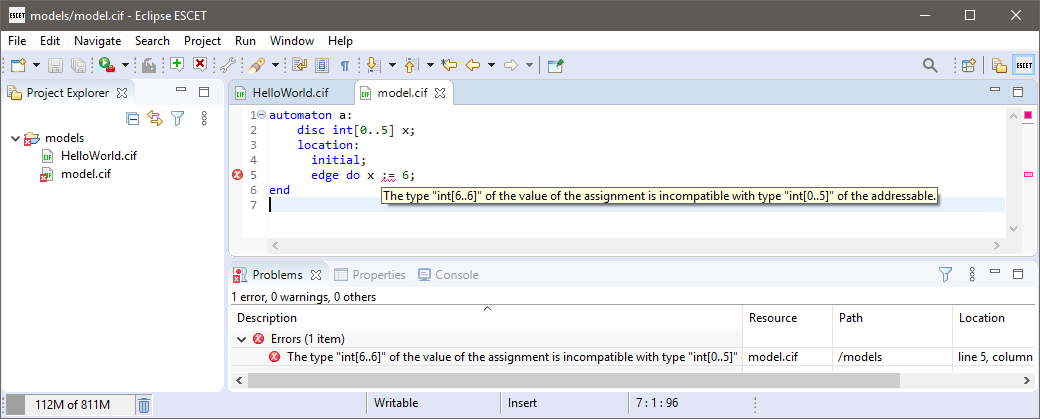The height and width of the screenshot is (419, 1040).
Task: Collapse the models project folder
Action: tap(15, 138)
